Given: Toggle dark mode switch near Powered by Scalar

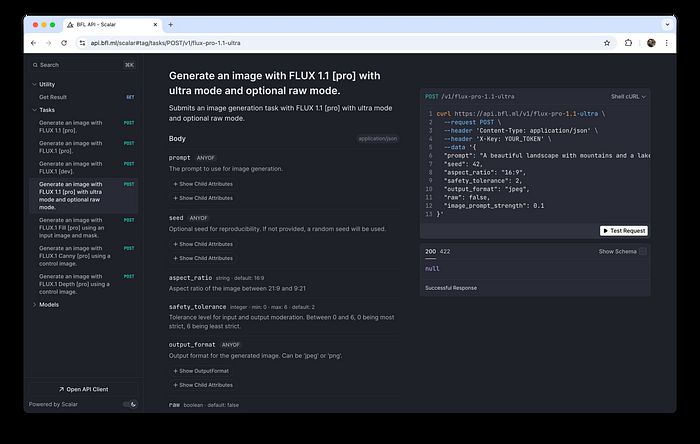Looking at the screenshot, I should pyautogui.click(x=129, y=404).
